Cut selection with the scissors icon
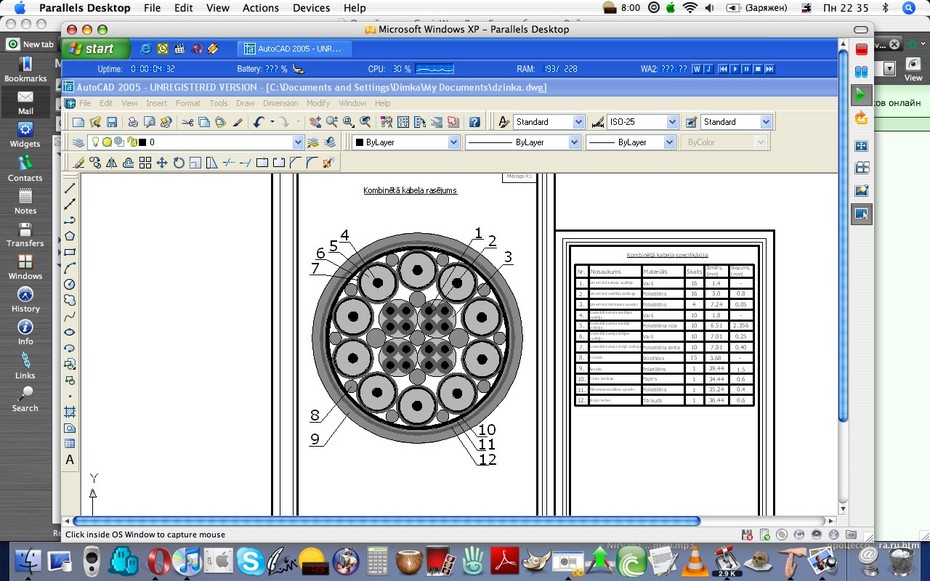This screenshot has width=930, height=581. pyautogui.click(x=187, y=122)
